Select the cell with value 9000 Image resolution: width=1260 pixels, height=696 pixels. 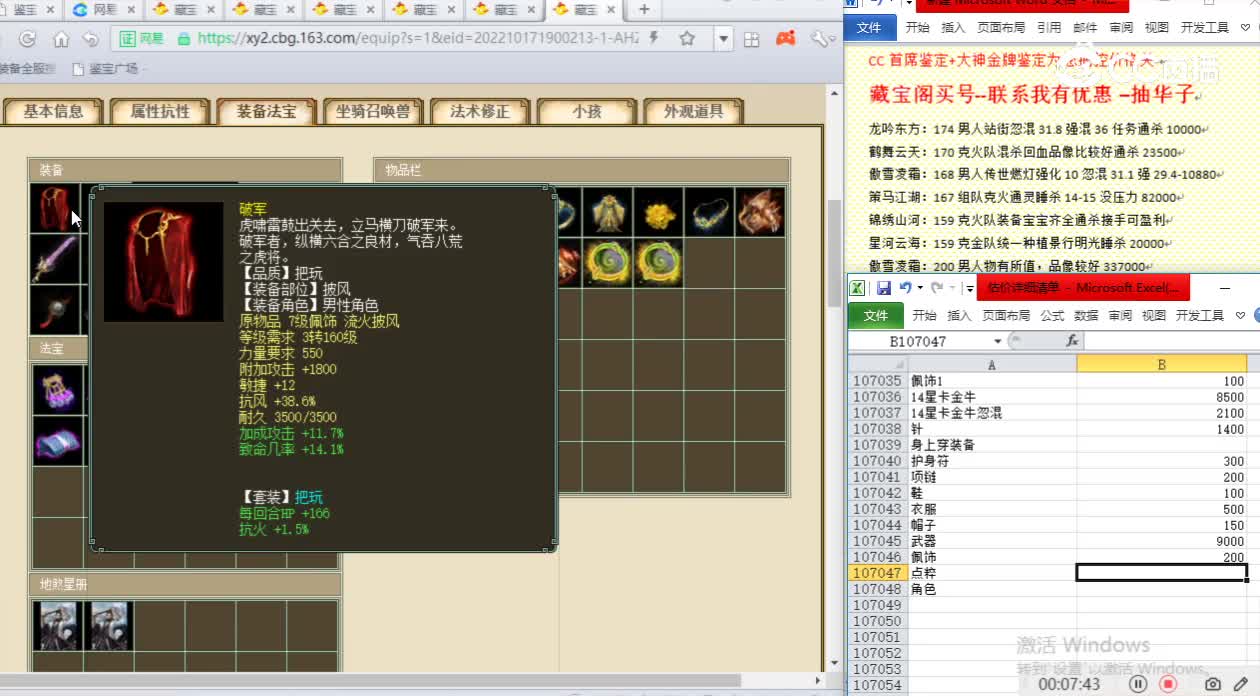click(1162, 541)
